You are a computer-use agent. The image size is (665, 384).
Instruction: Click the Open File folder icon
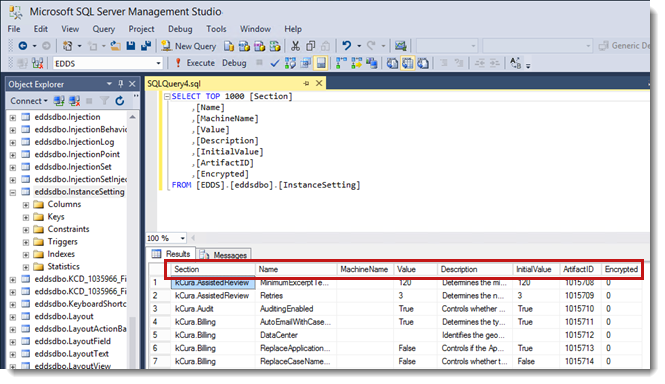[115, 46]
